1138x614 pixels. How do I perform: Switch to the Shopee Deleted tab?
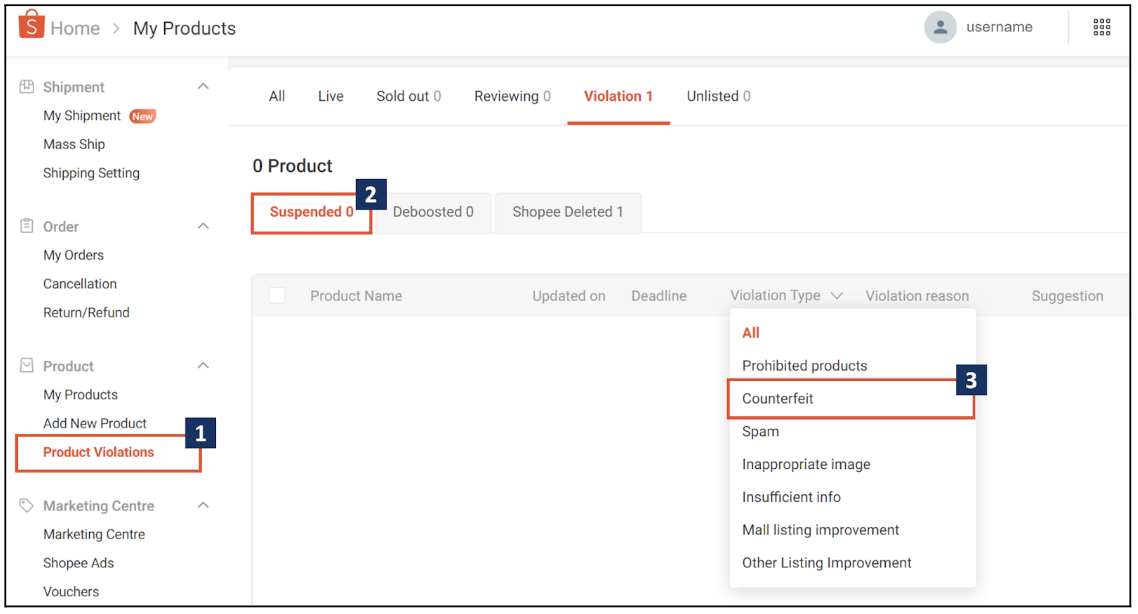click(567, 212)
